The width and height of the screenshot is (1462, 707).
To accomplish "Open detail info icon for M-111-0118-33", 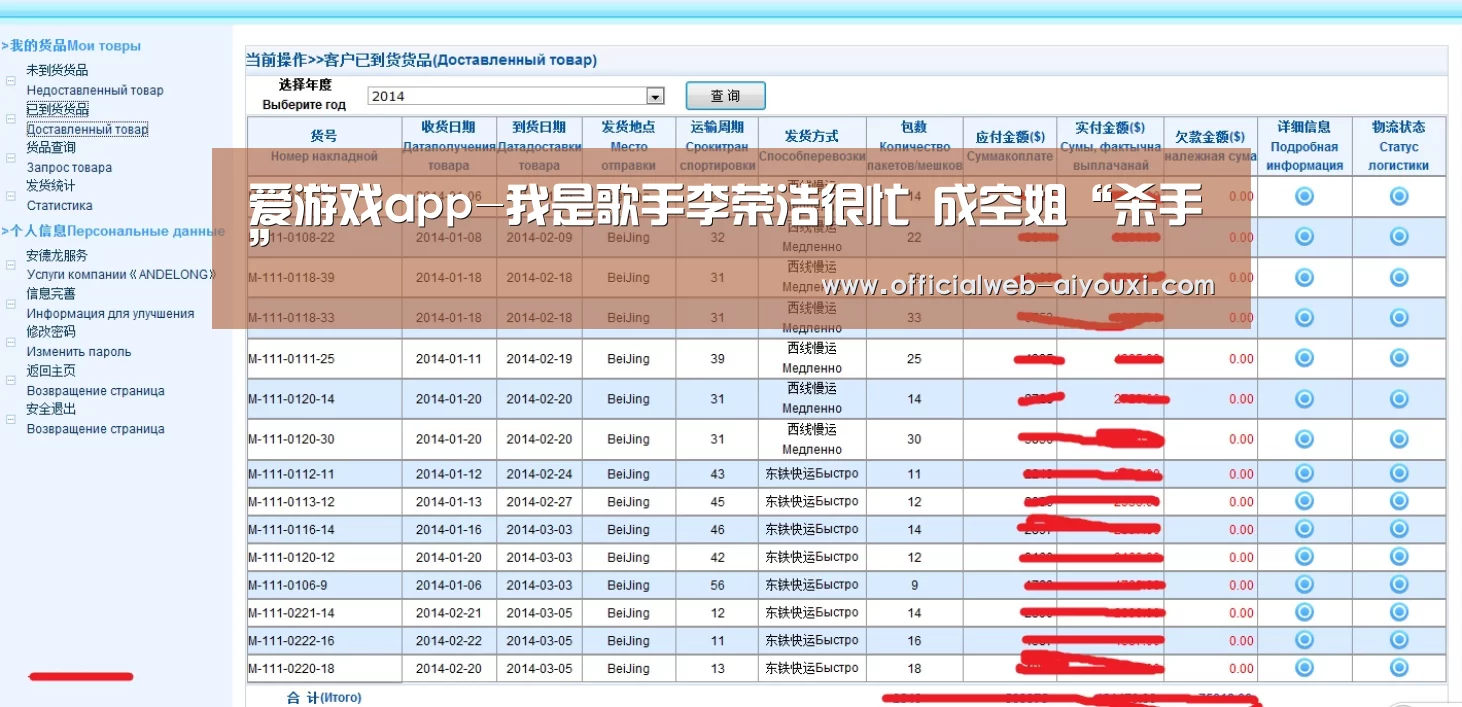I will pyautogui.click(x=1304, y=317).
